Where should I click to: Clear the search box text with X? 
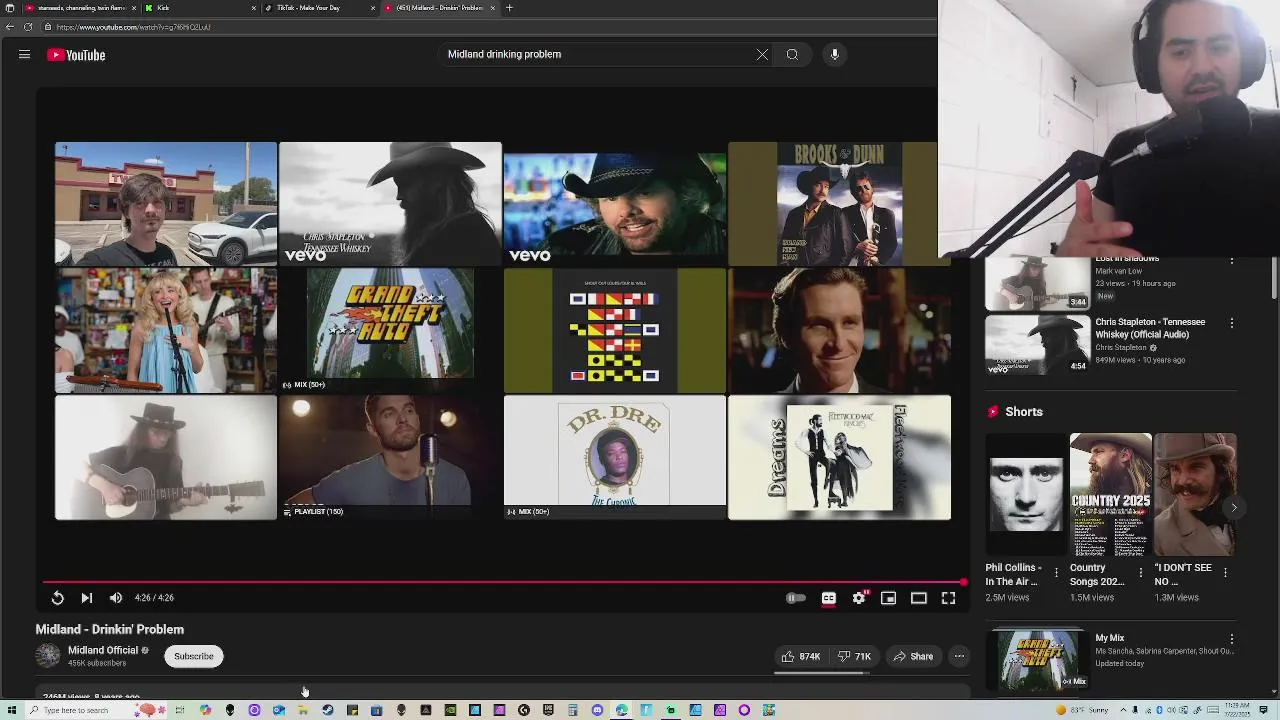click(x=762, y=54)
